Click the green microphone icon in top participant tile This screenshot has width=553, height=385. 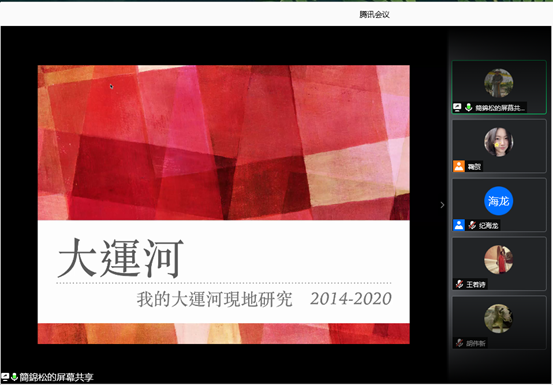point(468,107)
